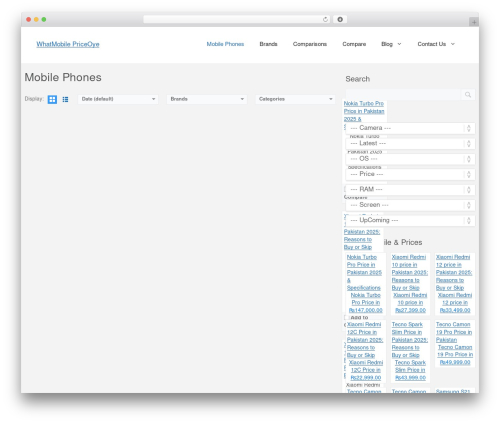The height and width of the screenshot is (423, 500).
Task: Click the Mobile Phones page heading
Action: tap(63, 77)
